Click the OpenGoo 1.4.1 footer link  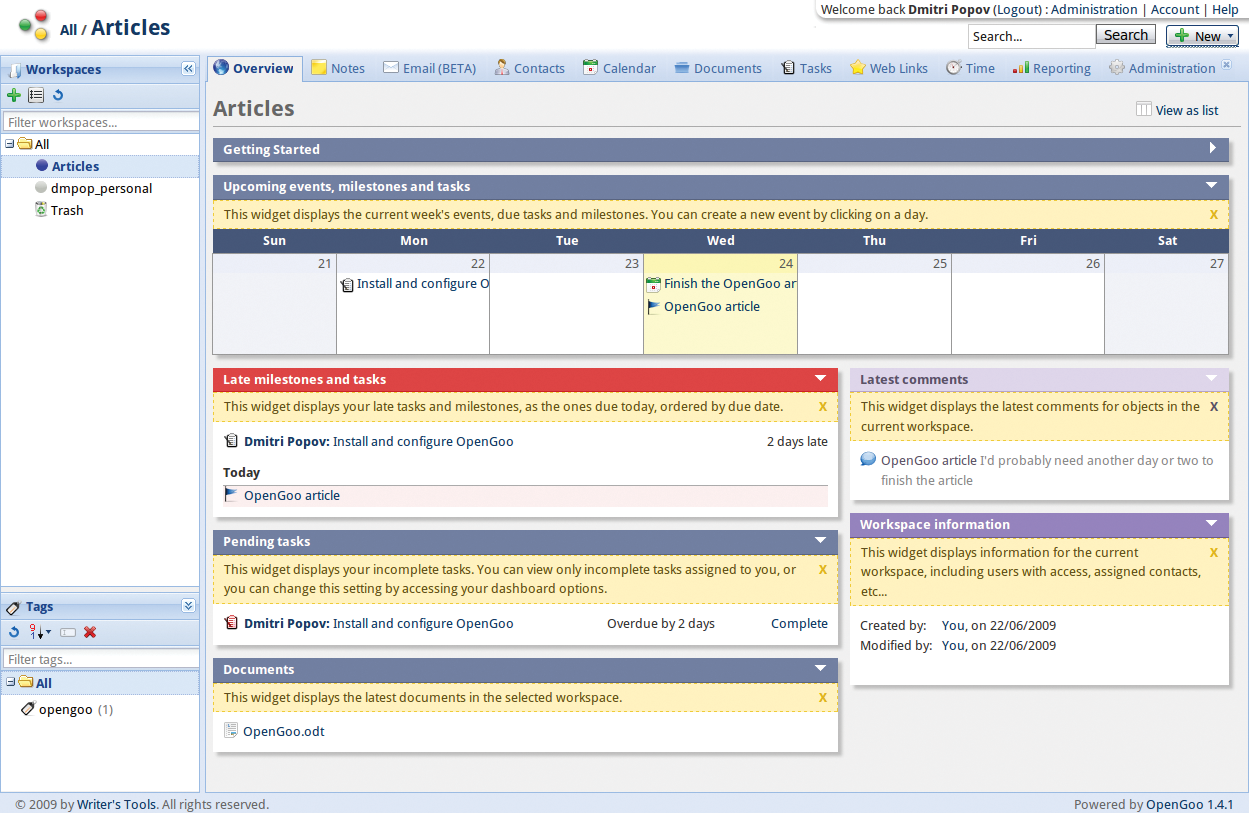[x=1190, y=804]
